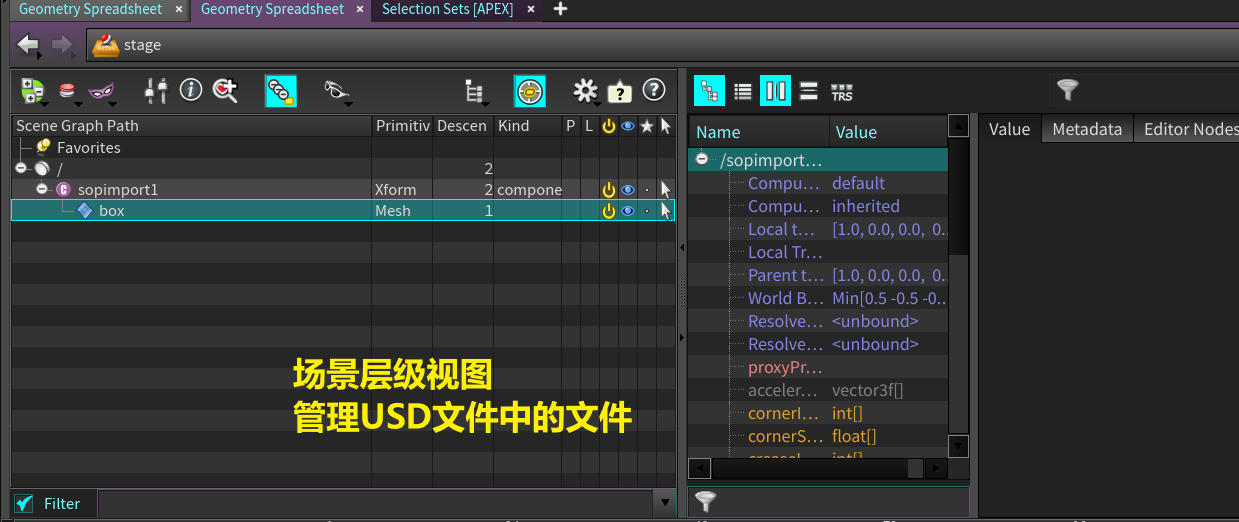Toggle box active power icon
Screen dimensions: 1239x522
(x=608, y=210)
